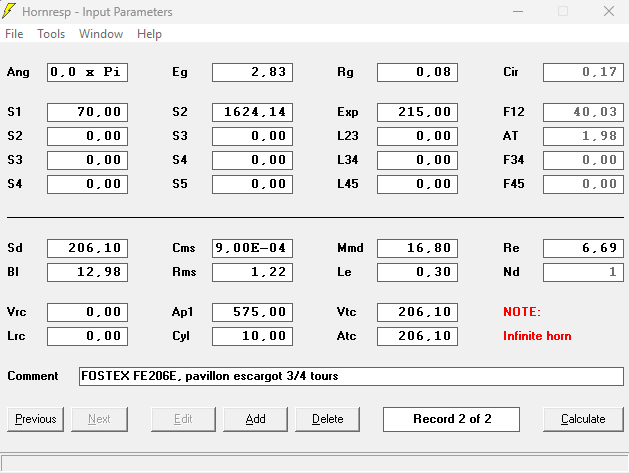Click the Cir field showing 0,17

pyautogui.click(x=583, y=72)
